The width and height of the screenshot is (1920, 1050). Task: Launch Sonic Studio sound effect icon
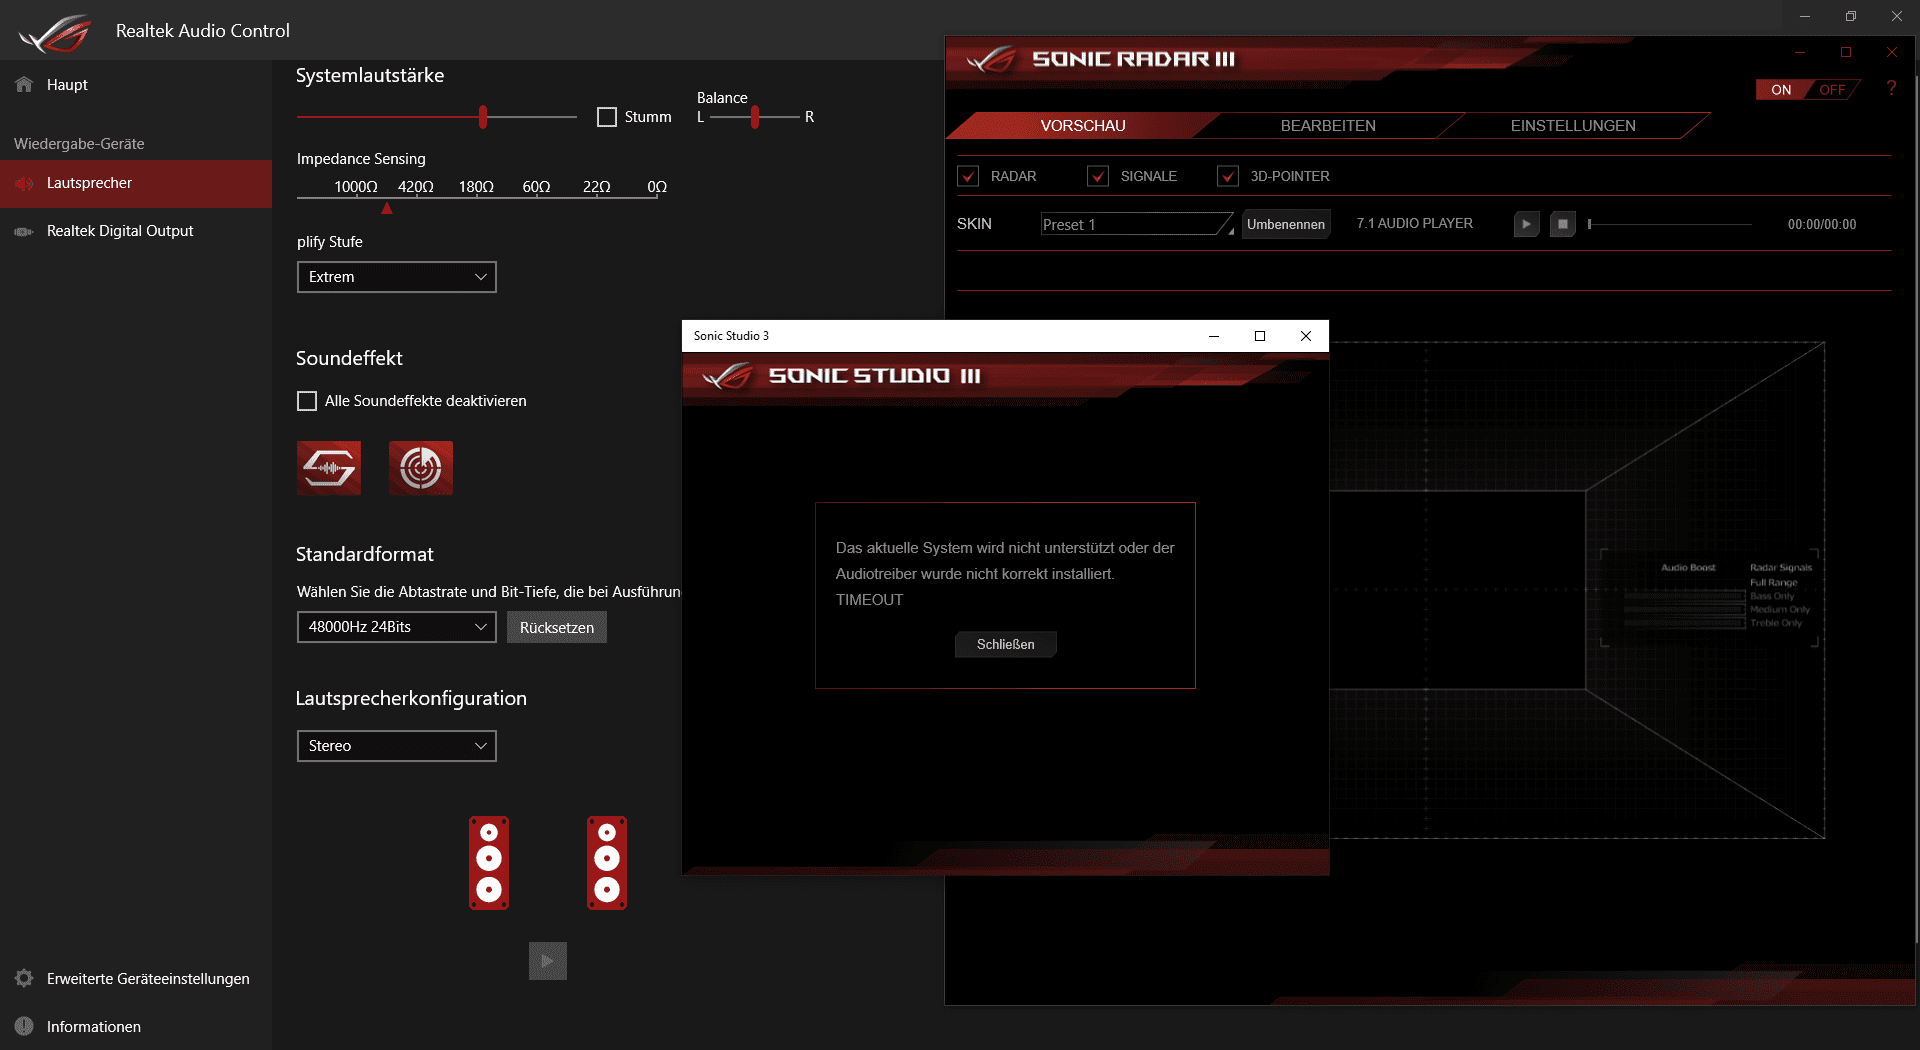click(329, 468)
